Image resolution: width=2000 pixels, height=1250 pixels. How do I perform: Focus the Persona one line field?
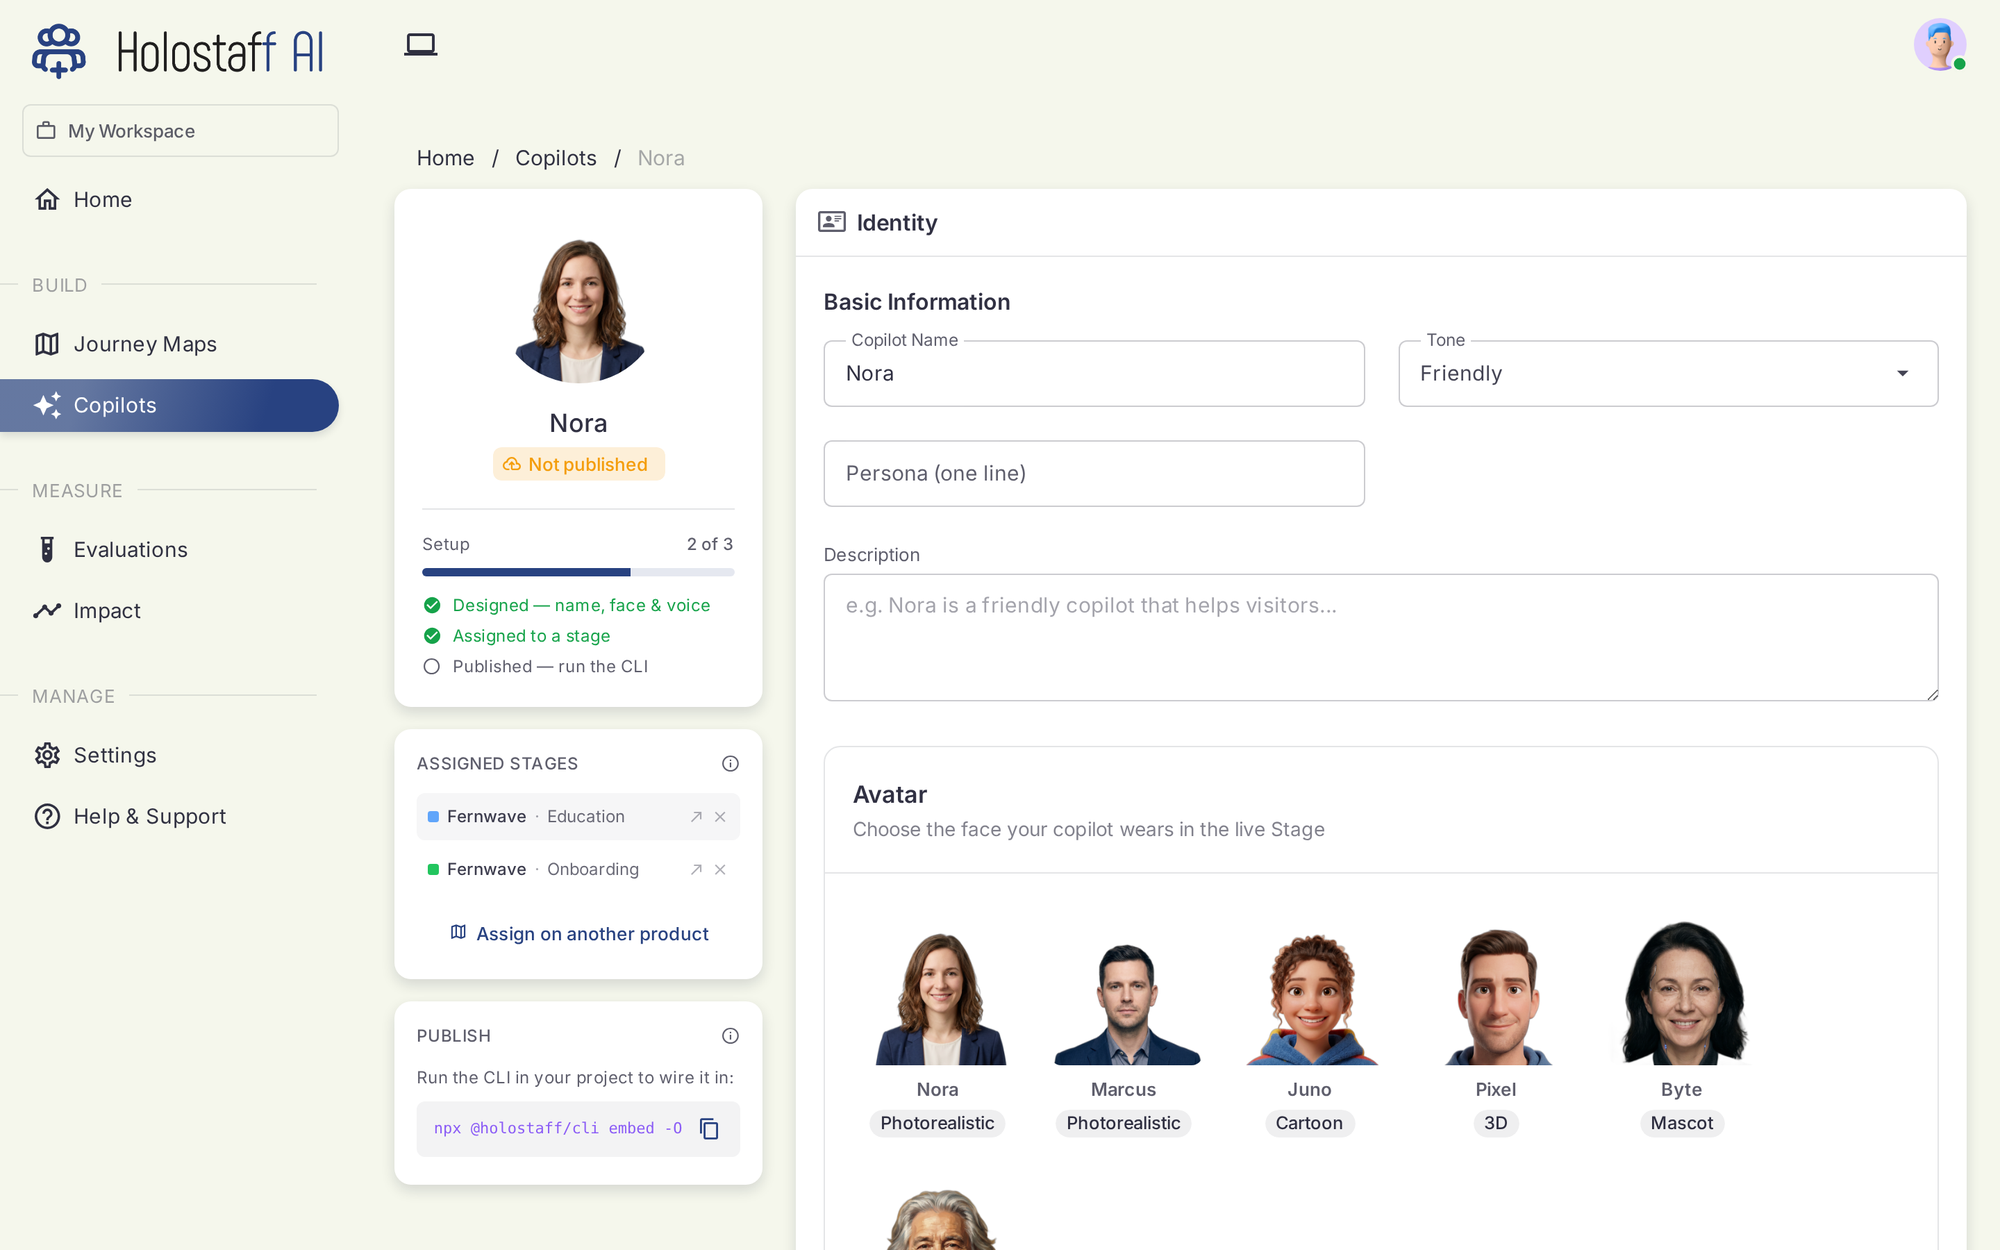[1094, 473]
